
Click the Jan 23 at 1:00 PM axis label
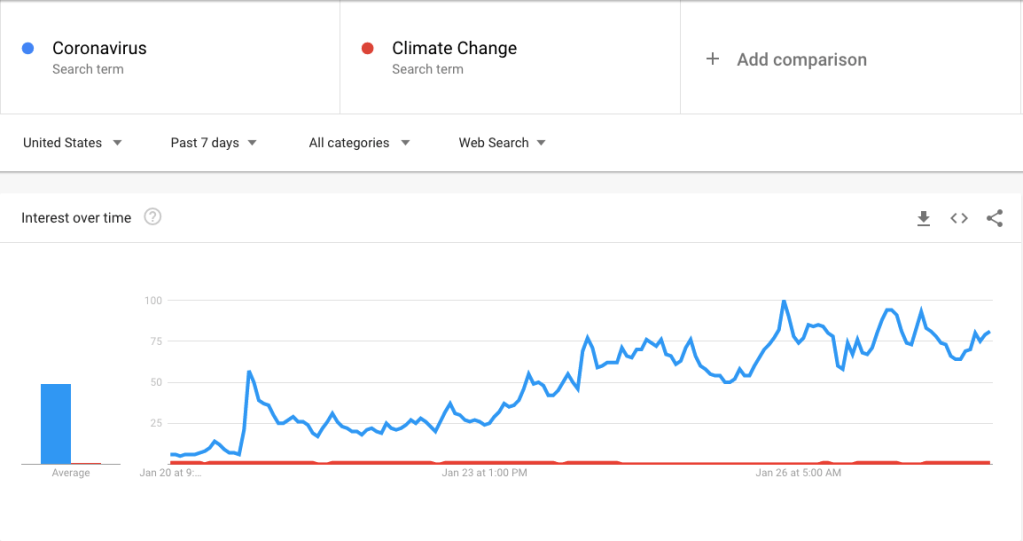(x=484, y=473)
